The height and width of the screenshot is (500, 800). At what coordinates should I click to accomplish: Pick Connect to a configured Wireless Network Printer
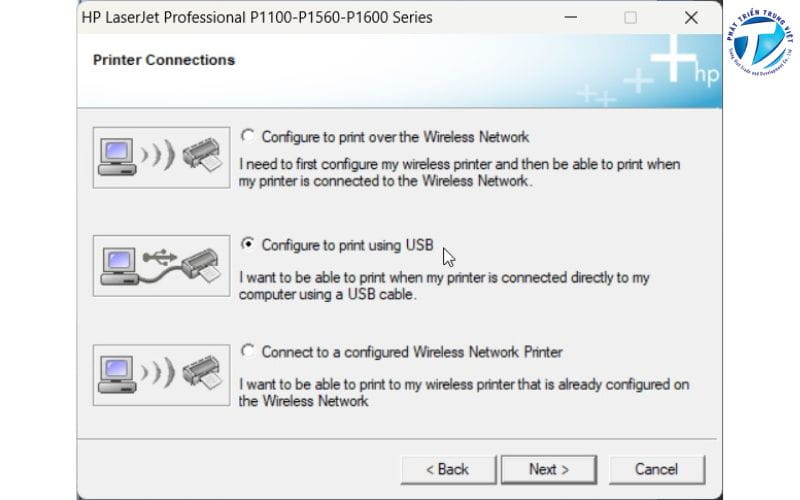248,352
